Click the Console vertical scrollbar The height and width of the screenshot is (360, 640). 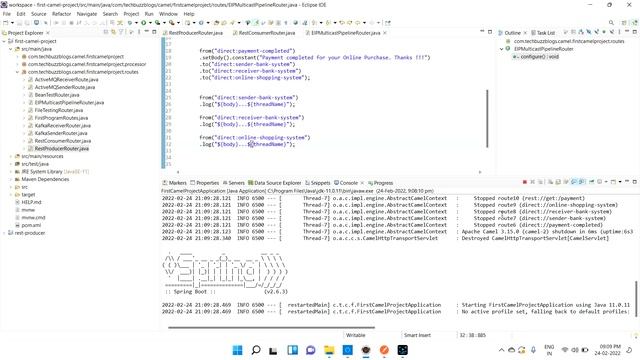[636, 299]
